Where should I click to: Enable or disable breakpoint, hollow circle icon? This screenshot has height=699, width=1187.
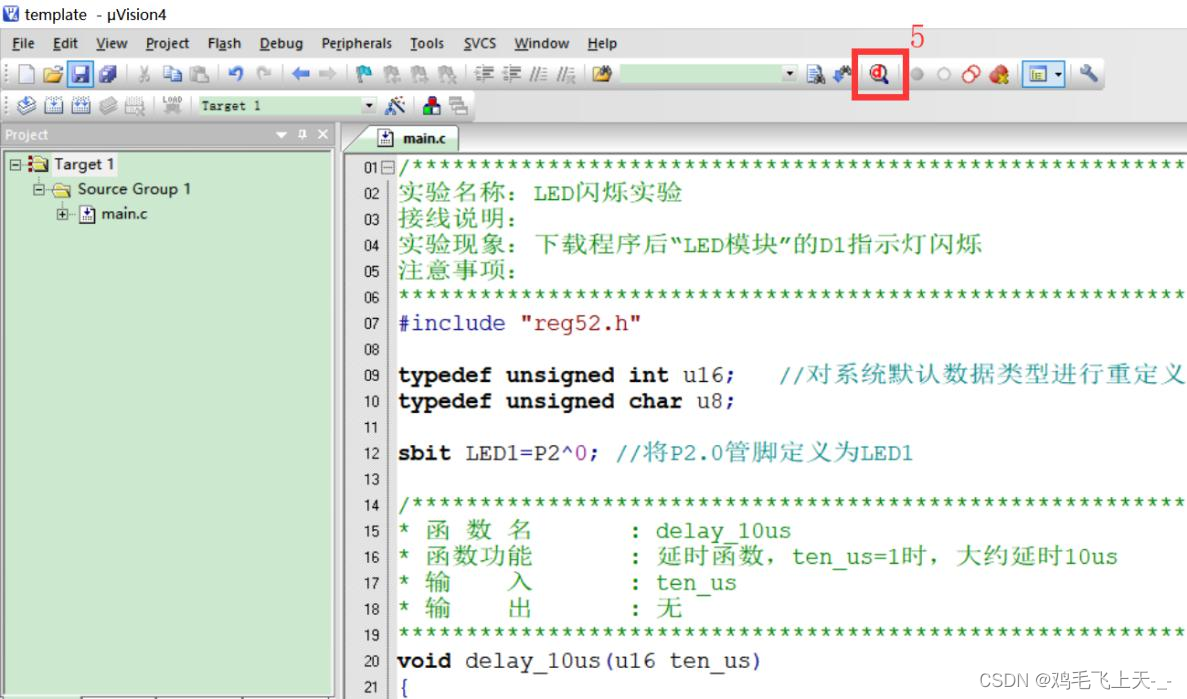pyautogui.click(x=943, y=74)
